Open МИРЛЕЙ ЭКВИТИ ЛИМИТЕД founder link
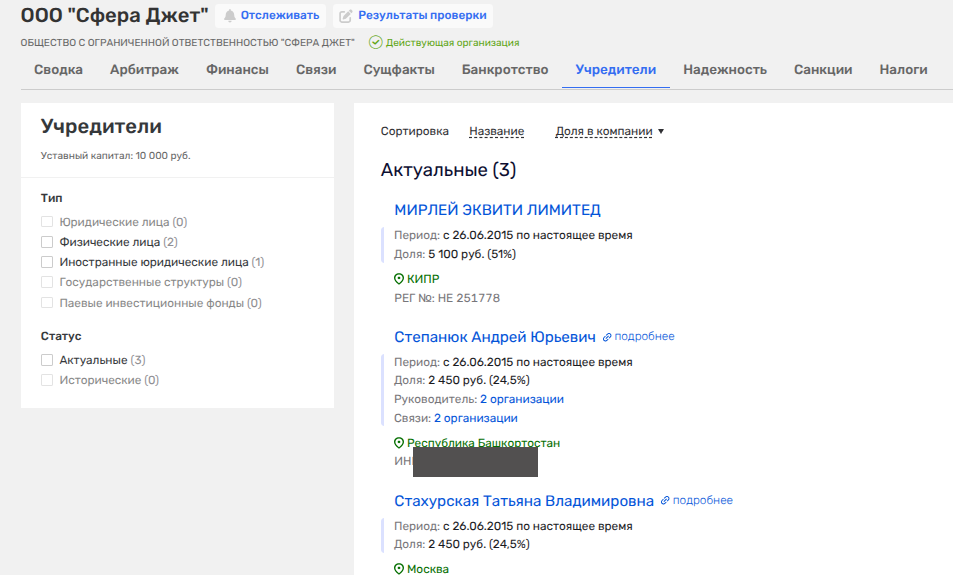The image size is (953, 575). (x=497, y=210)
